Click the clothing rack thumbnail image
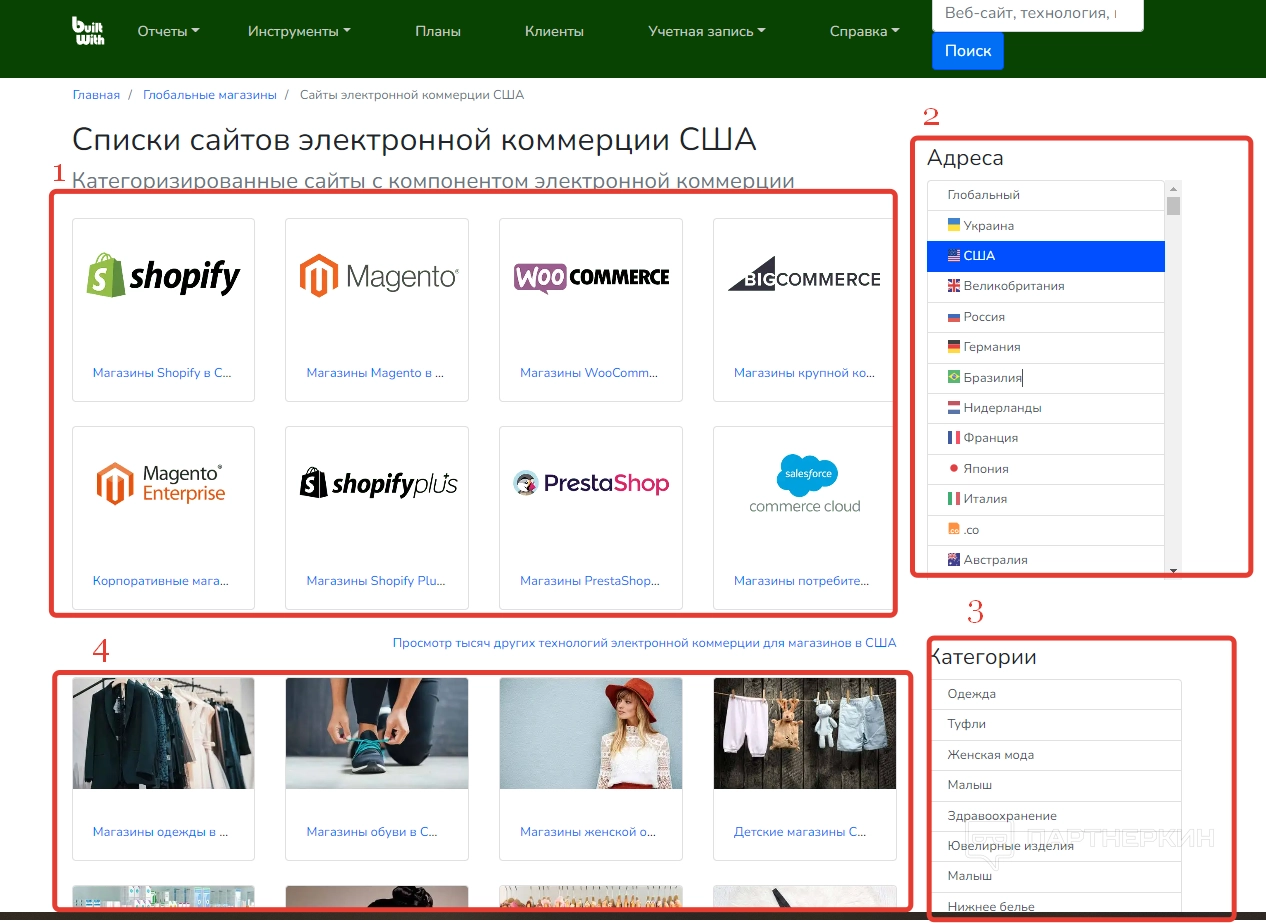The width and height of the screenshot is (1266, 923). click(164, 733)
